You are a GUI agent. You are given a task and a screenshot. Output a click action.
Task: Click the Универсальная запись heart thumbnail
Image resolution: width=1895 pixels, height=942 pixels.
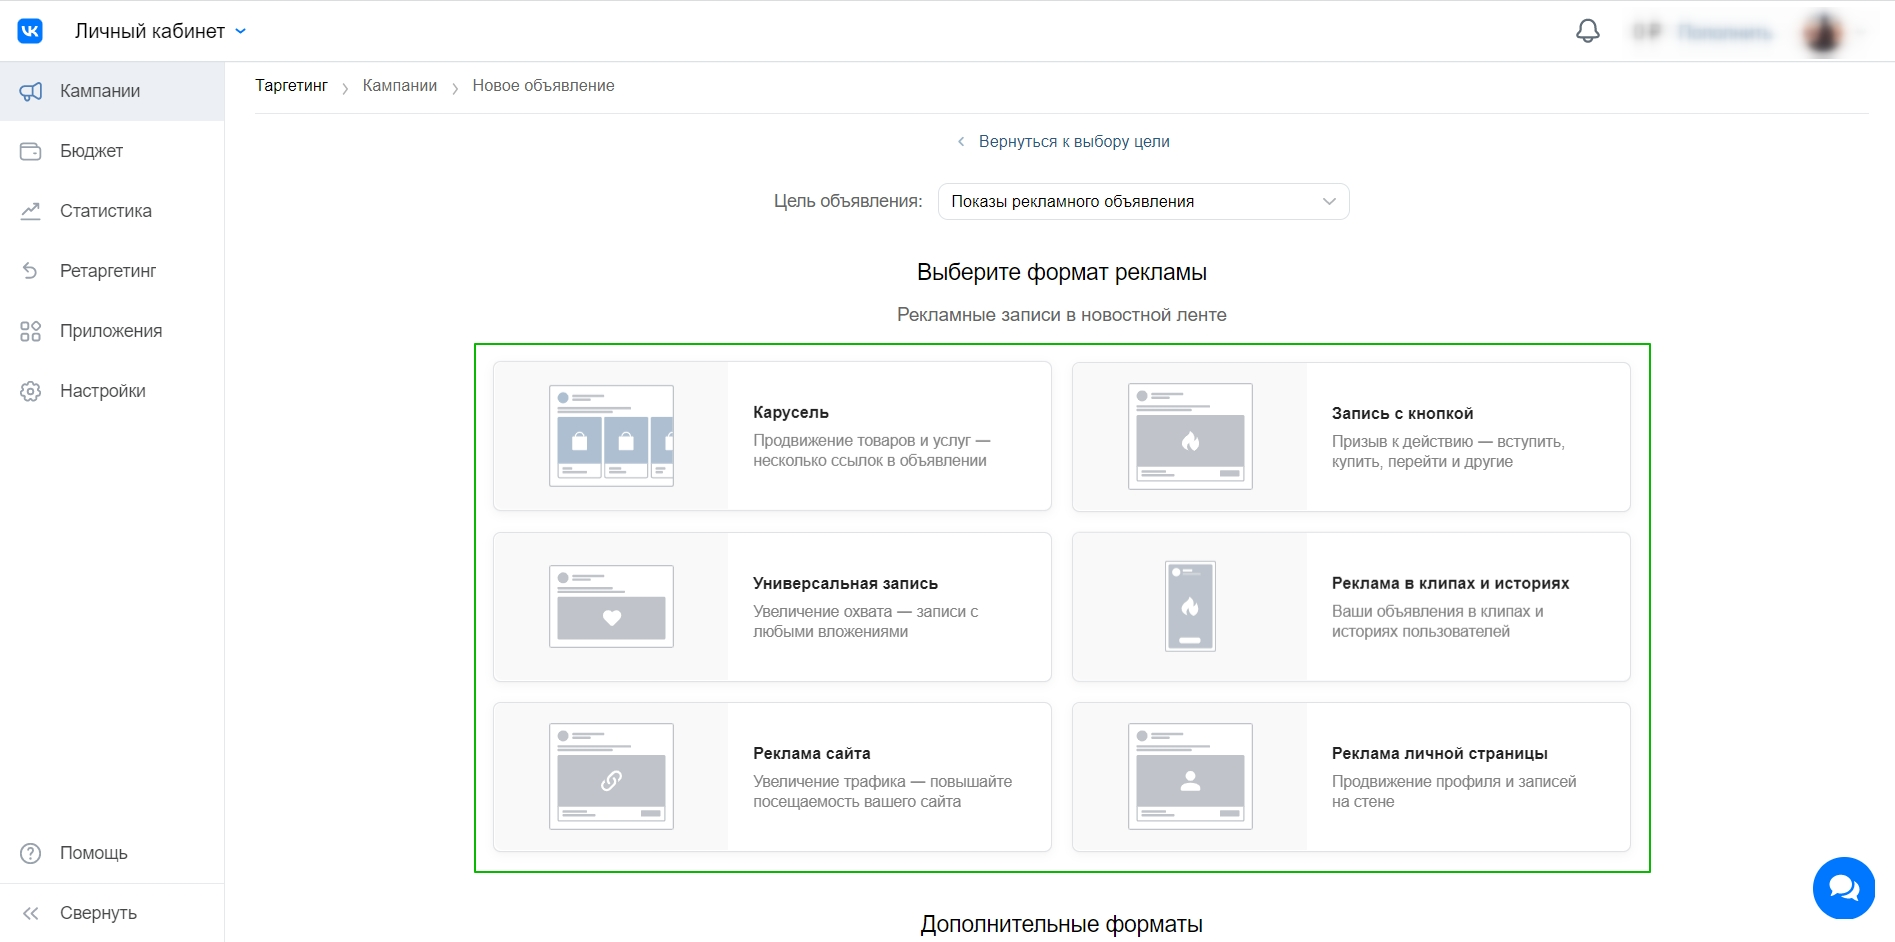click(611, 607)
